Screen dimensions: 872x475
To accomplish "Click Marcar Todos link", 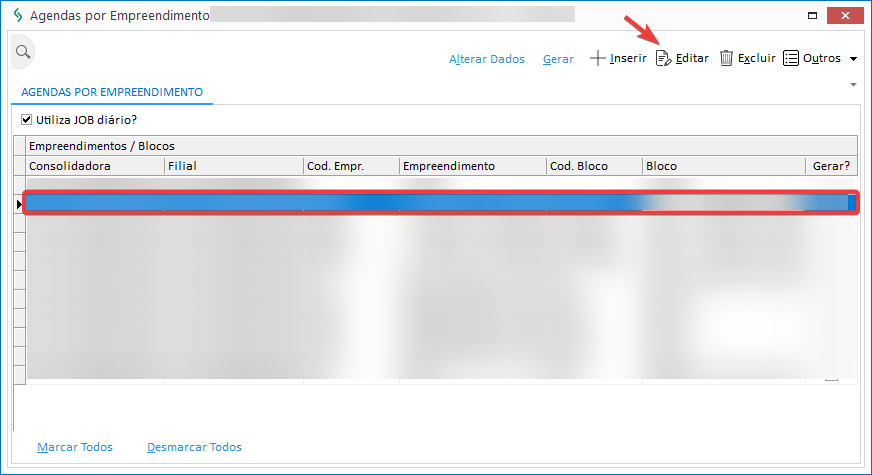I will click(75, 447).
